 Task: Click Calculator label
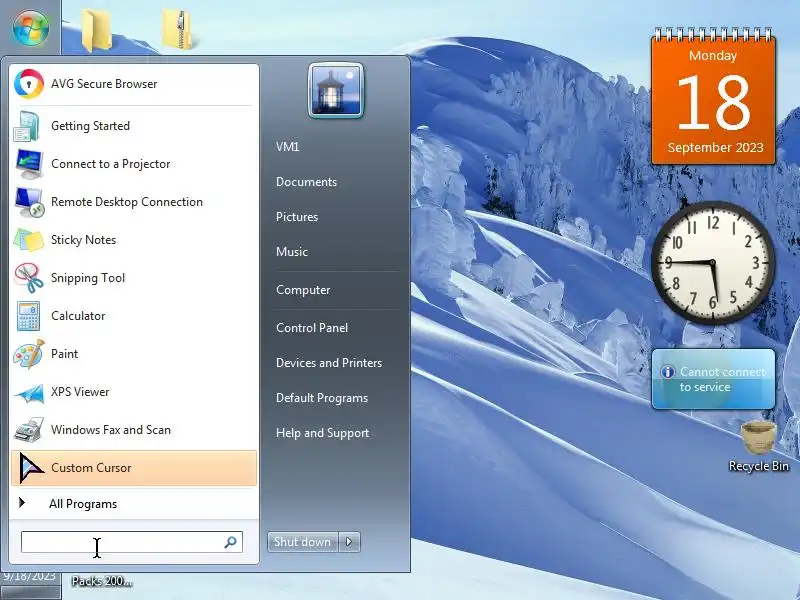78,316
